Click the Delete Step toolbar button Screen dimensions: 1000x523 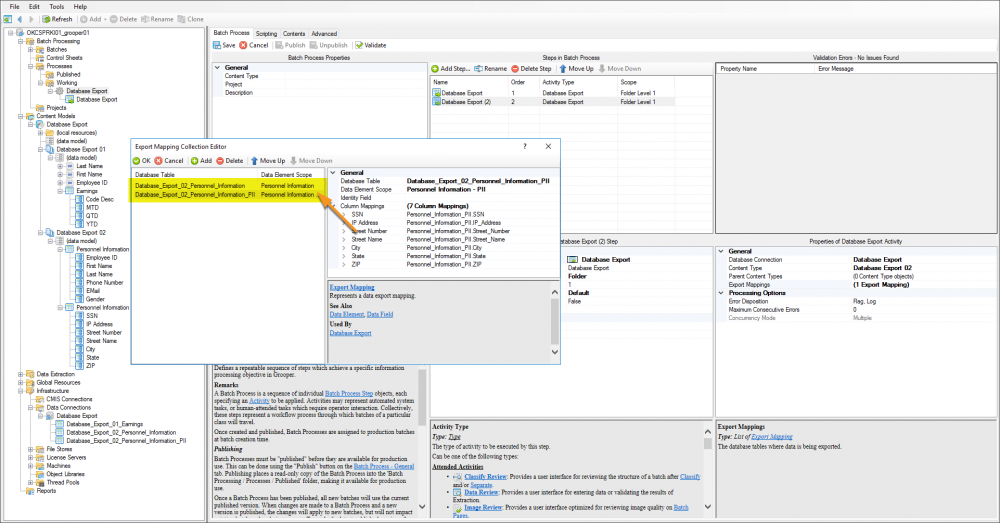(x=531, y=68)
